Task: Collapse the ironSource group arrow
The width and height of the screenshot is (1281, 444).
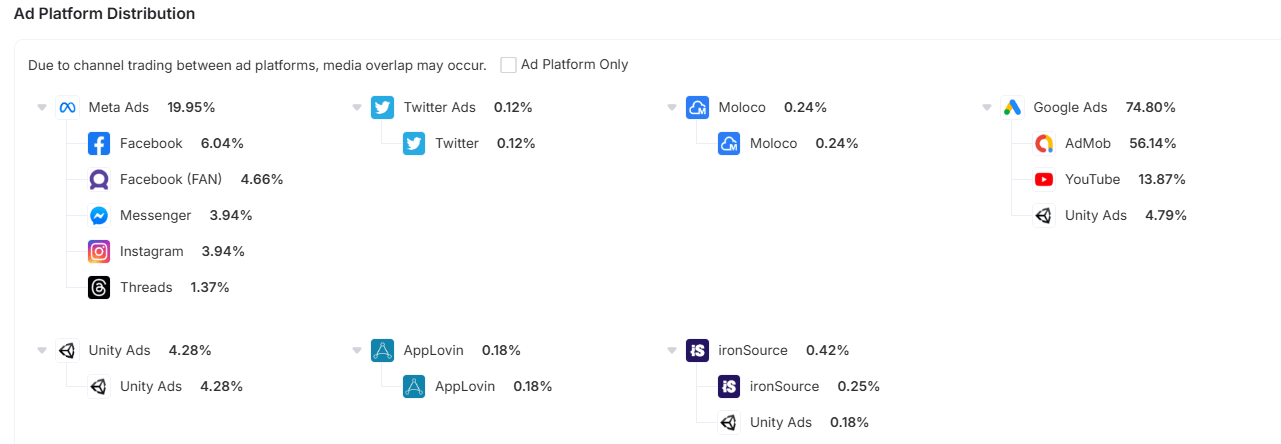Action: click(672, 350)
